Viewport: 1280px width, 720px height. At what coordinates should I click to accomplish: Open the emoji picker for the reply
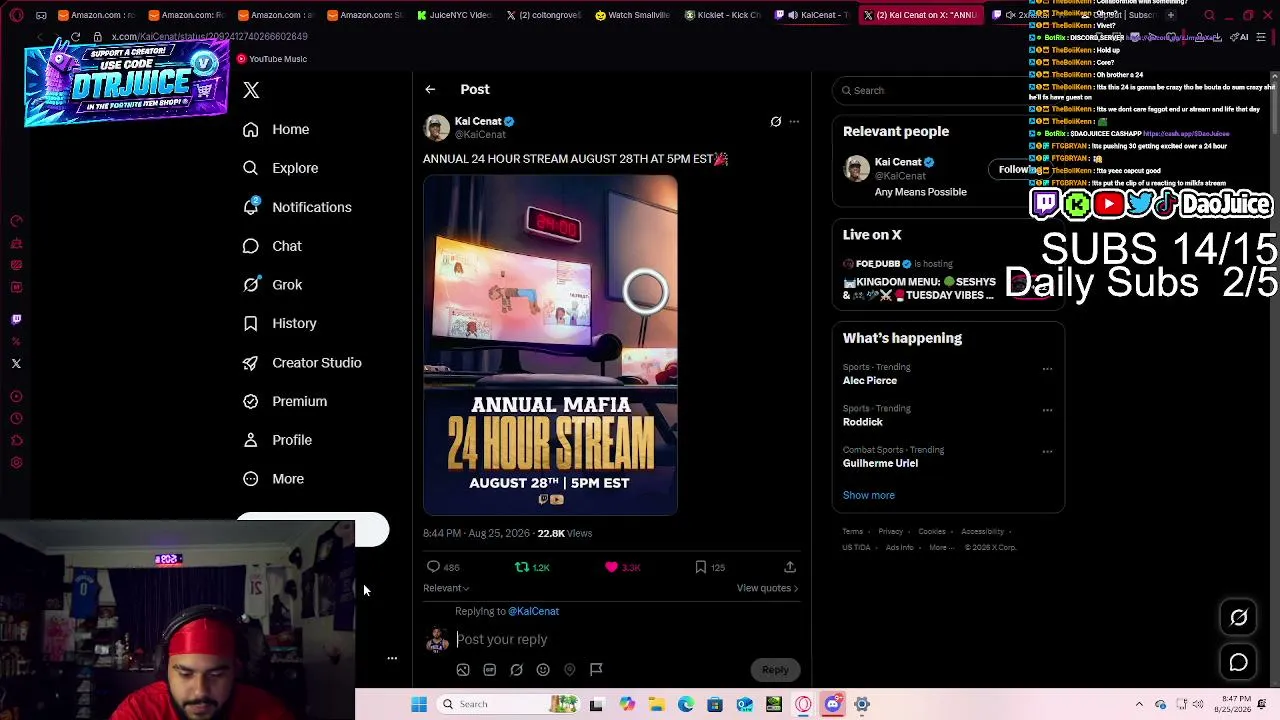coord(543,670)
